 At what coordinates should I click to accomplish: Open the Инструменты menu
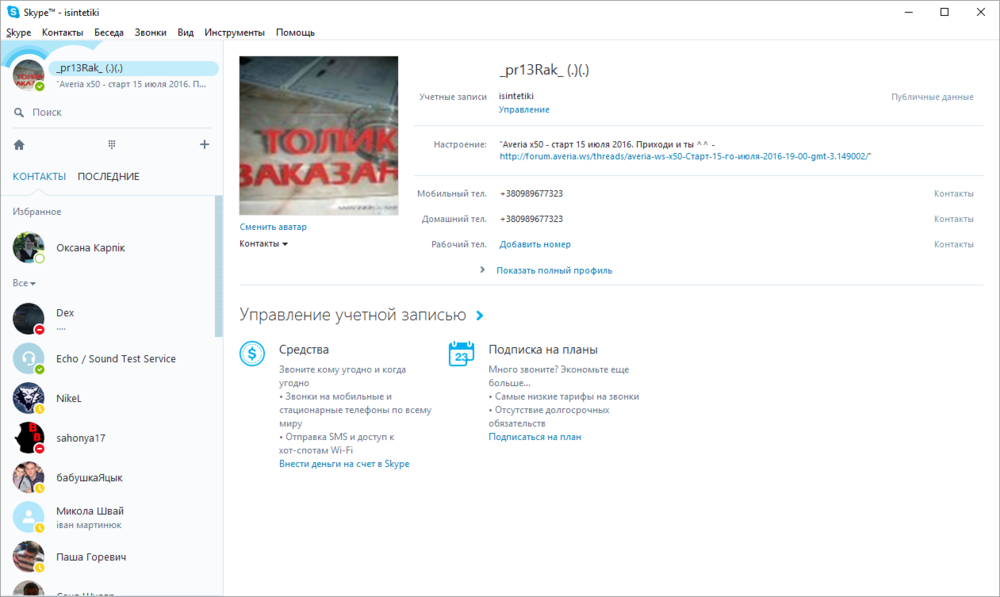click(234, 33)
